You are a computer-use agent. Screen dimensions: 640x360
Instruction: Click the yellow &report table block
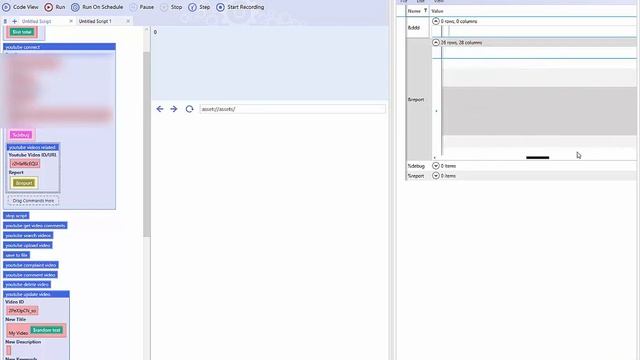(x=24, y=183)
